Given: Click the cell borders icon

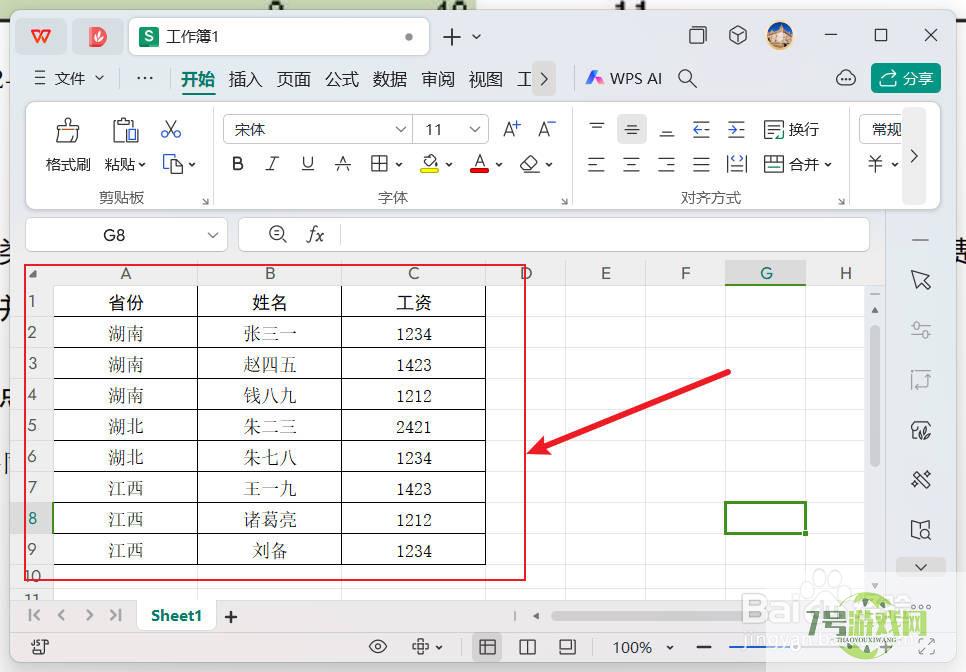Looking at the screenshot, I should pos(379,164).
